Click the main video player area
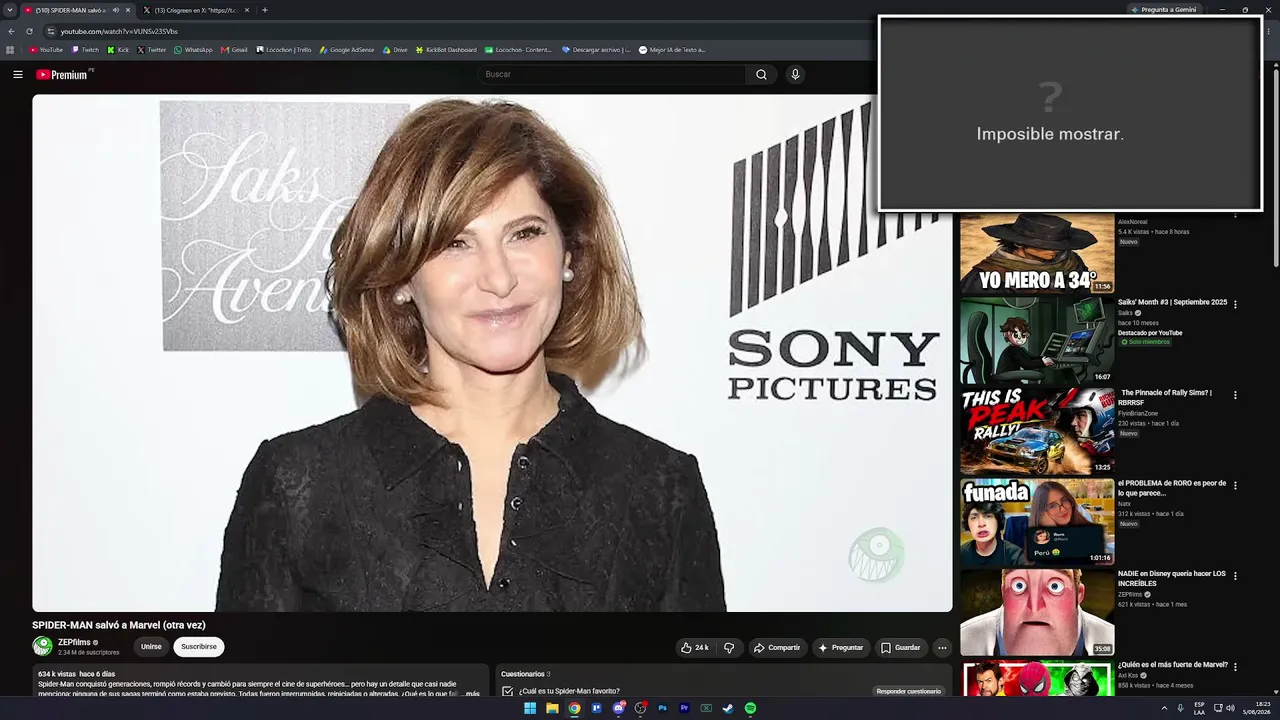 492,353
